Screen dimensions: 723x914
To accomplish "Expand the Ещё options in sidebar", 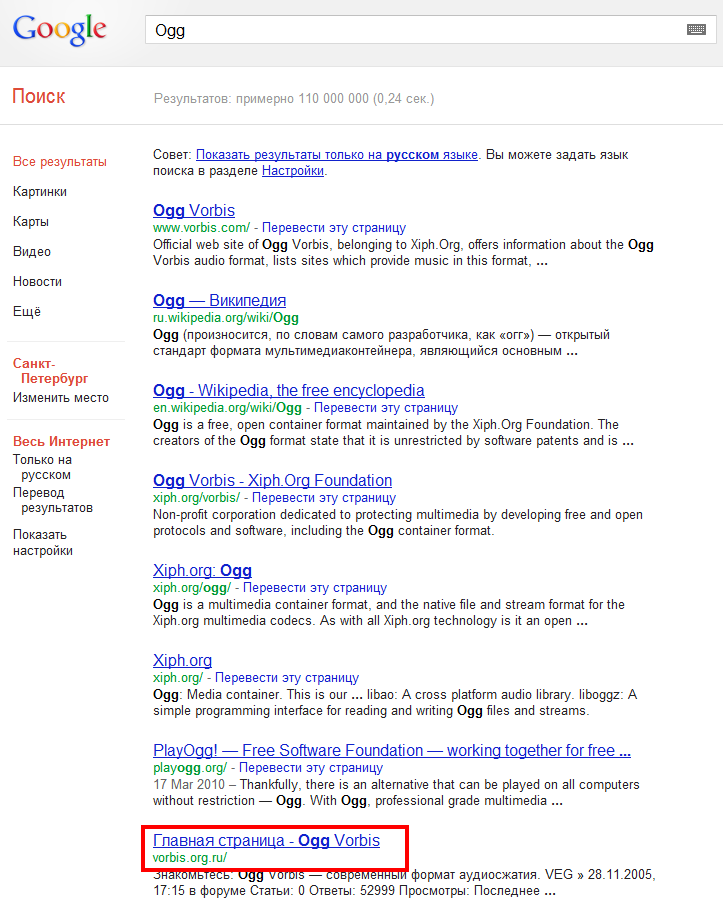I will coord(27,312).
